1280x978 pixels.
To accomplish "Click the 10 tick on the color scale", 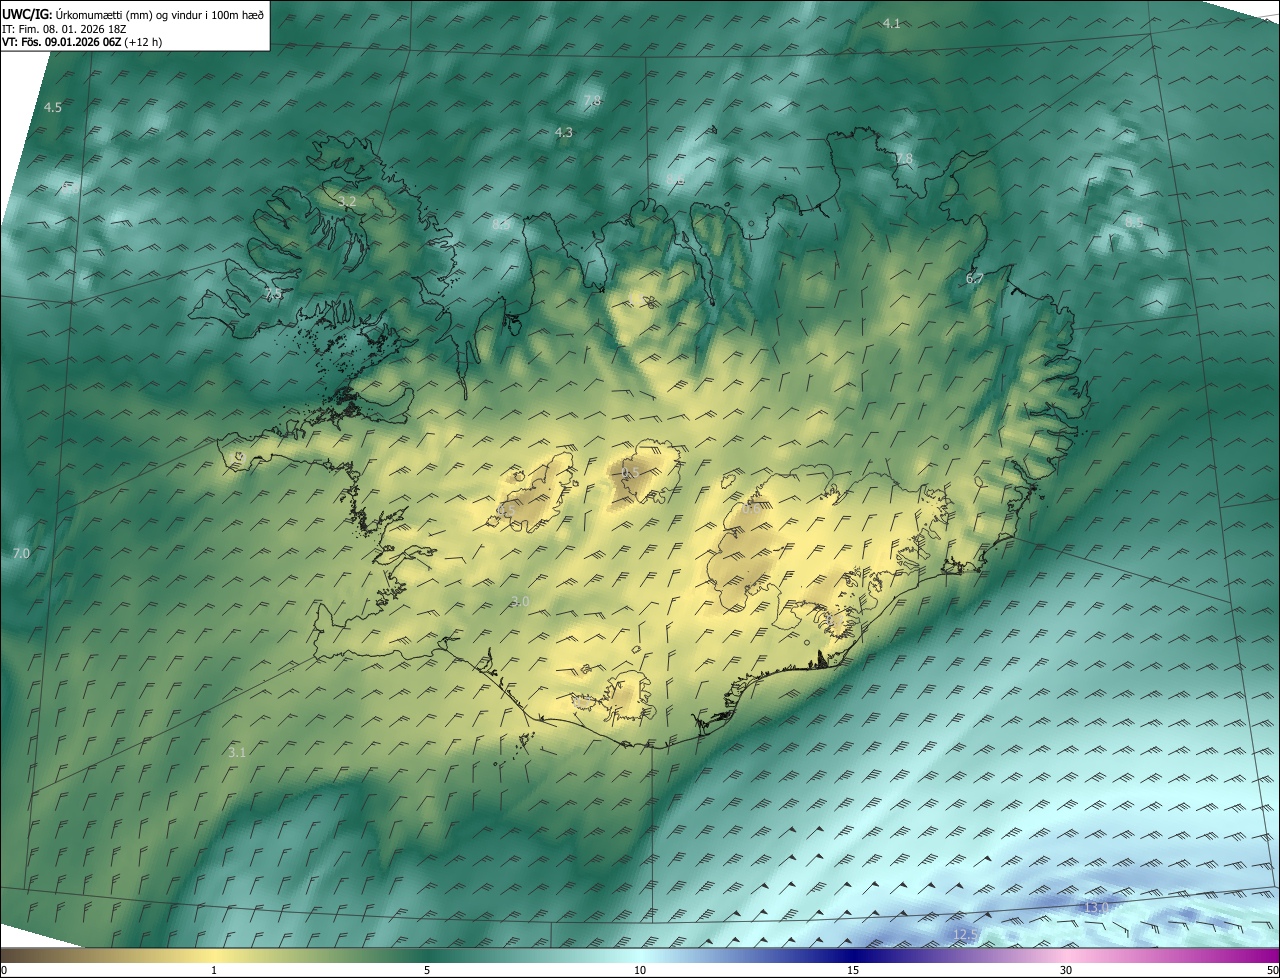I will (640, 970).
